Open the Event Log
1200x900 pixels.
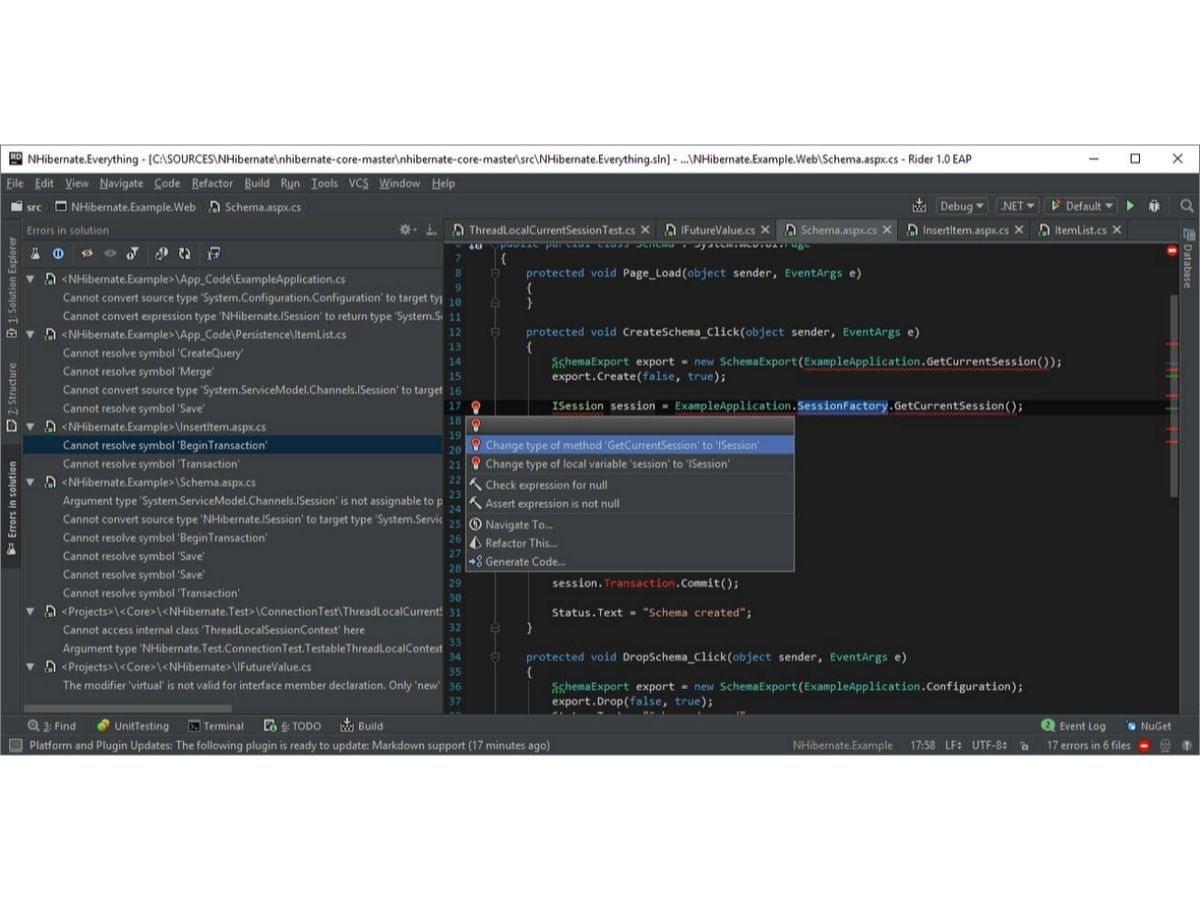(1073, 726)
